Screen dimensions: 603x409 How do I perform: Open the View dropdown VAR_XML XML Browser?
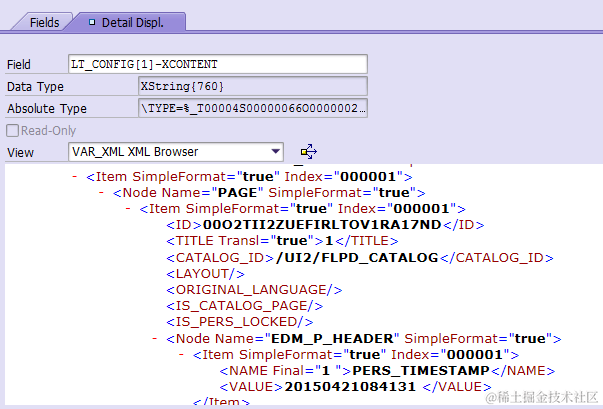pyautogui.click(x=176, y=152)
